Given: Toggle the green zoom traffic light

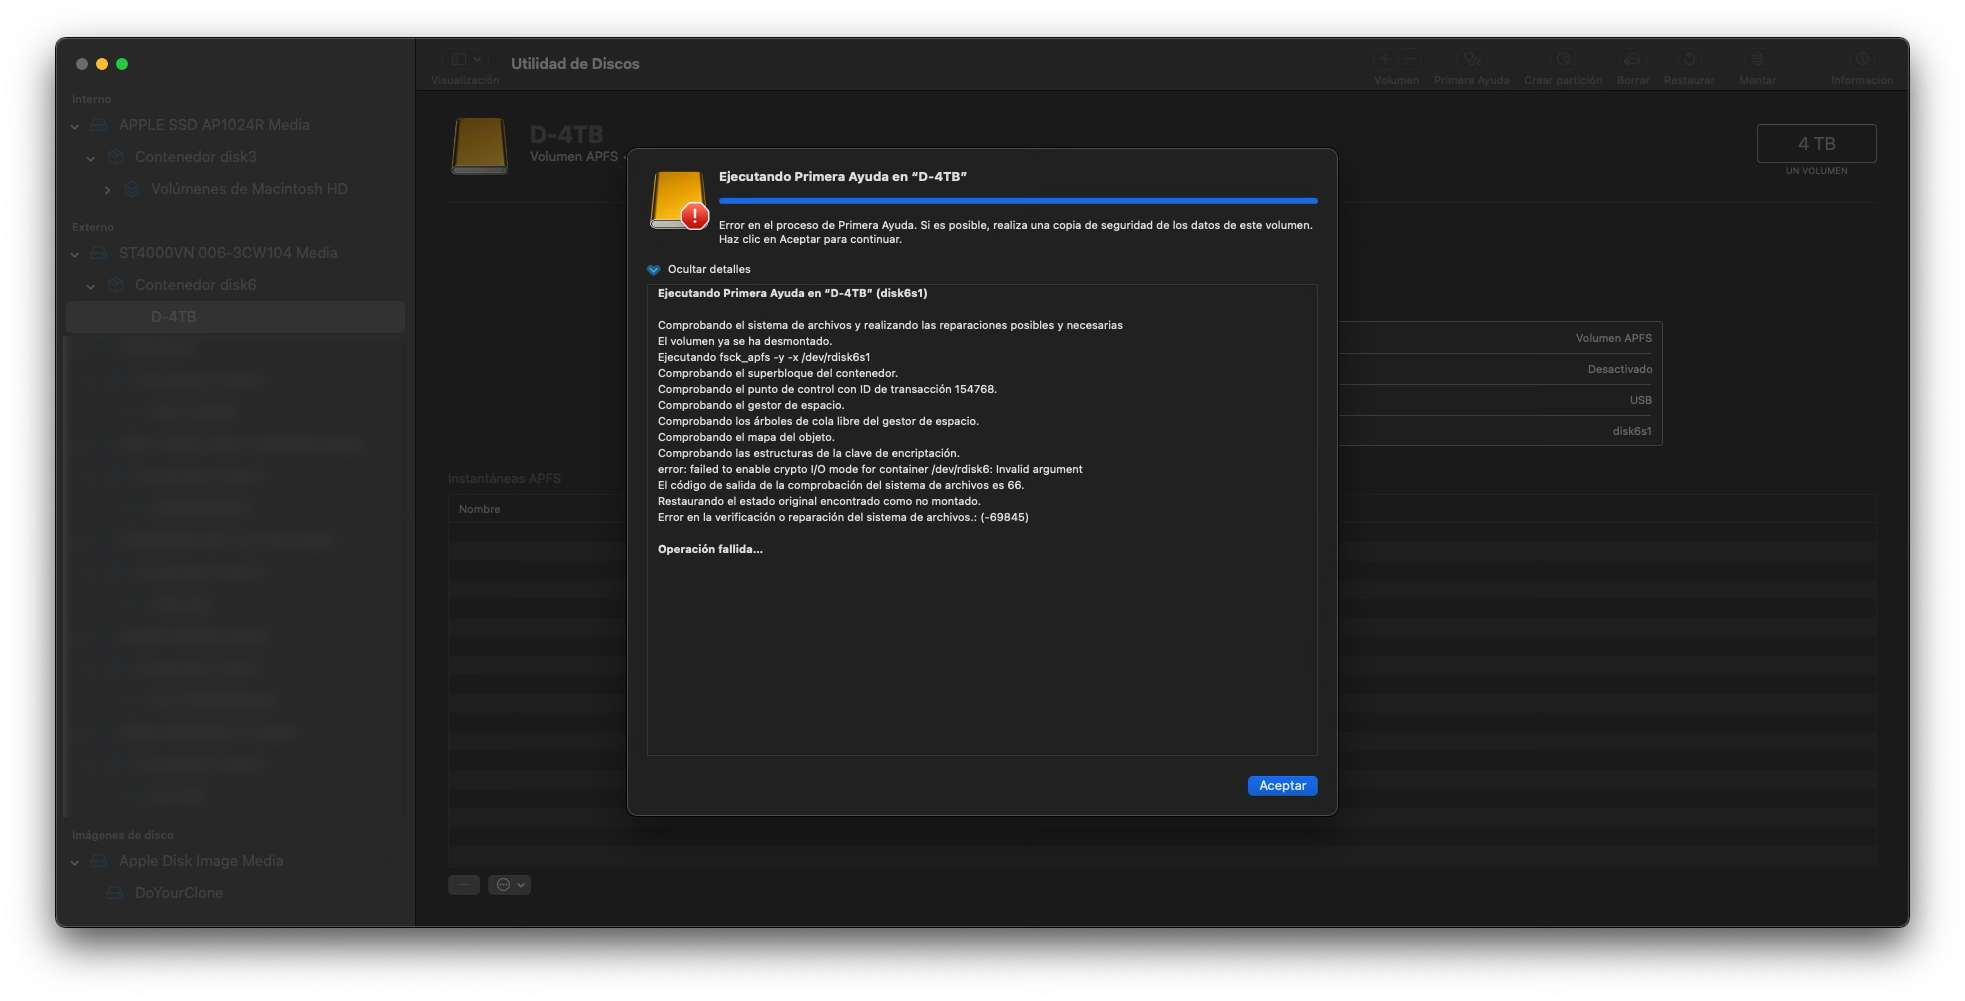Looking at the screenshot, I should (x=122, y=62).
